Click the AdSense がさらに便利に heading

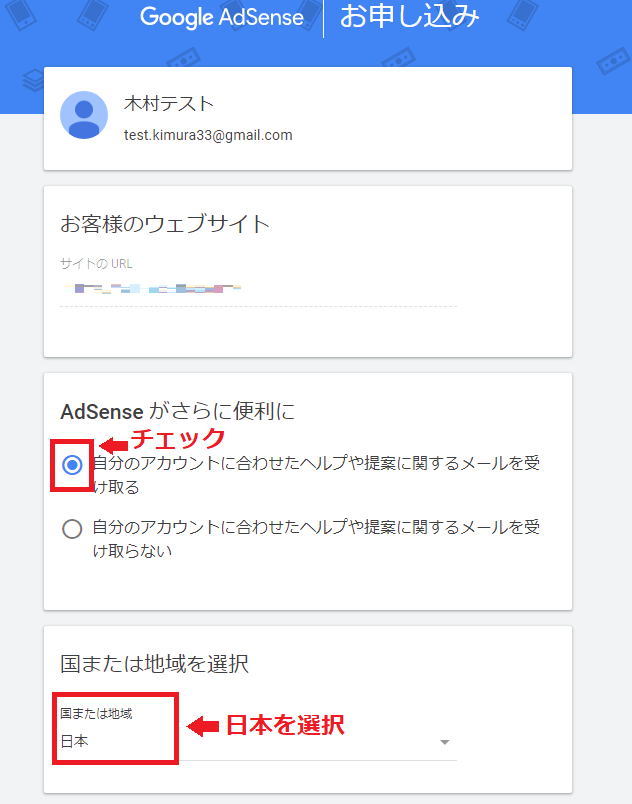point(177,411)
